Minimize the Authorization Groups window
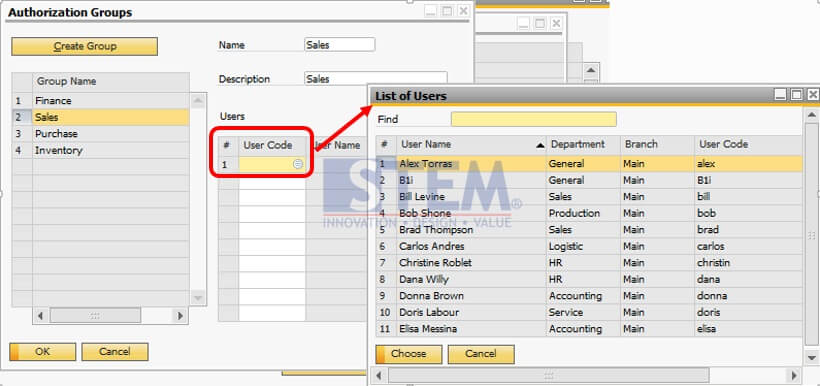The image size is (820, 386). click(430, 11)
